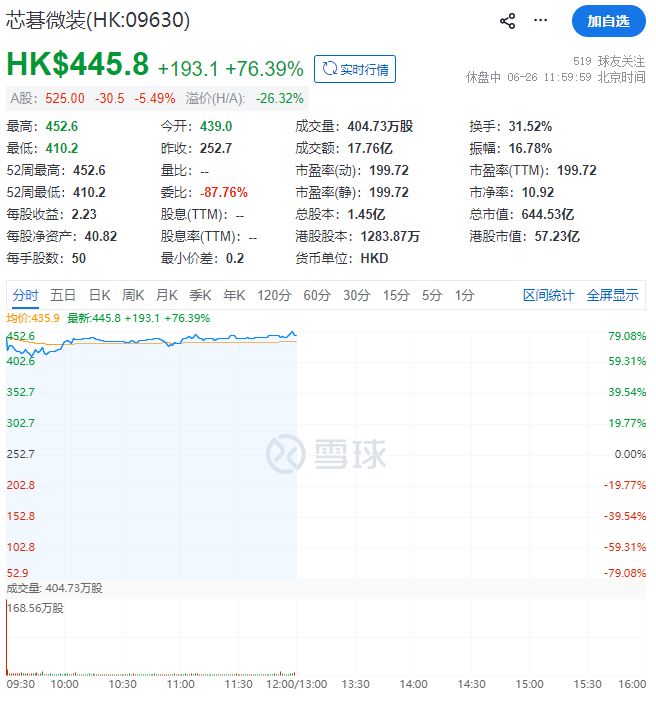
Task: Select the 年K chart tab
Action: (234, 295)
